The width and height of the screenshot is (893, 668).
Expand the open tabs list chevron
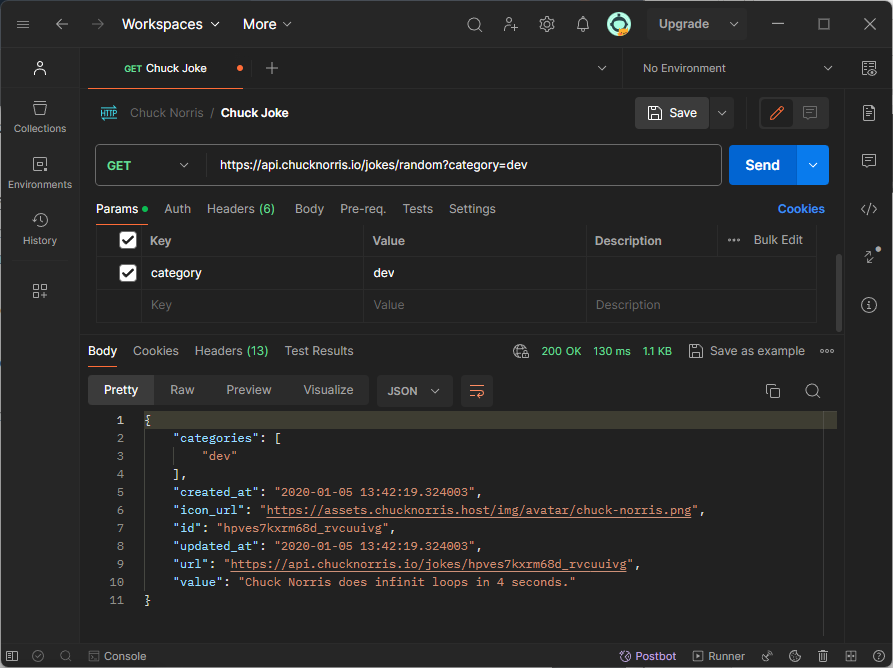[601, 68]
